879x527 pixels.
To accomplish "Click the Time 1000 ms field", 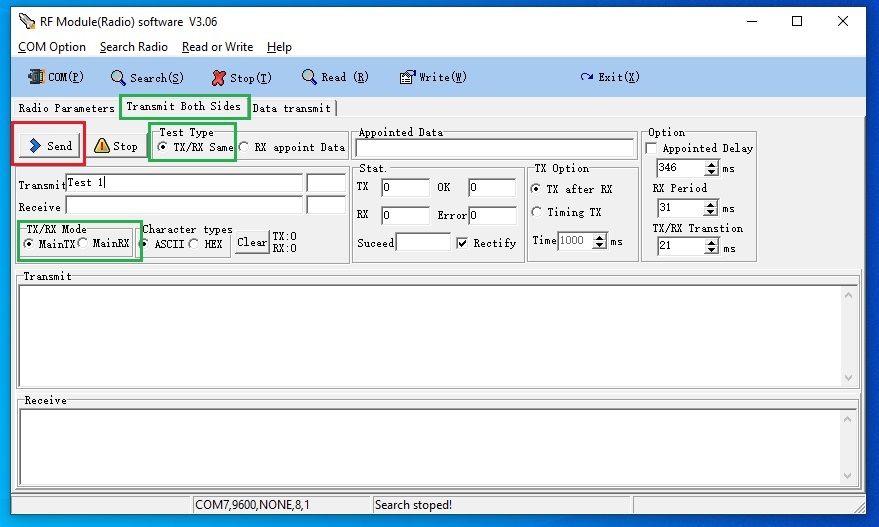I will [576, 241].
